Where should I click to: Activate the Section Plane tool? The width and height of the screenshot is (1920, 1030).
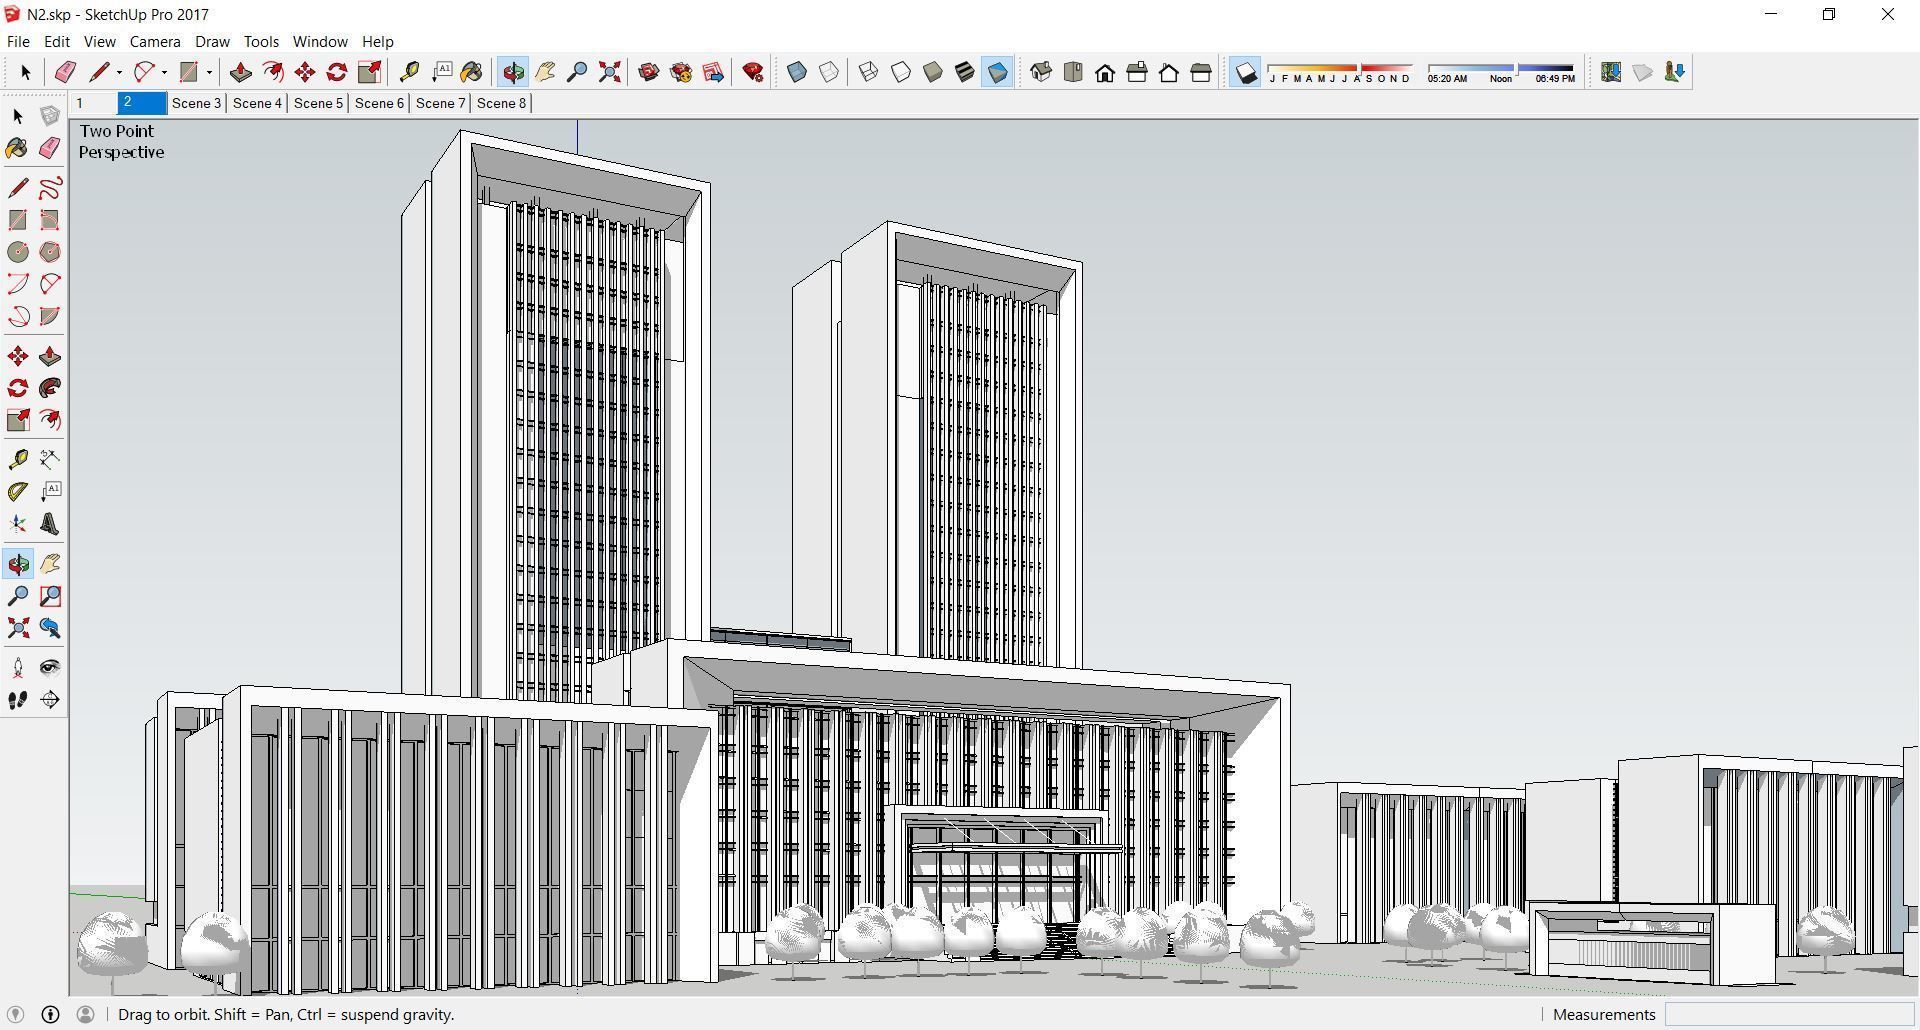pyautogui.click(x=50, y=700)
